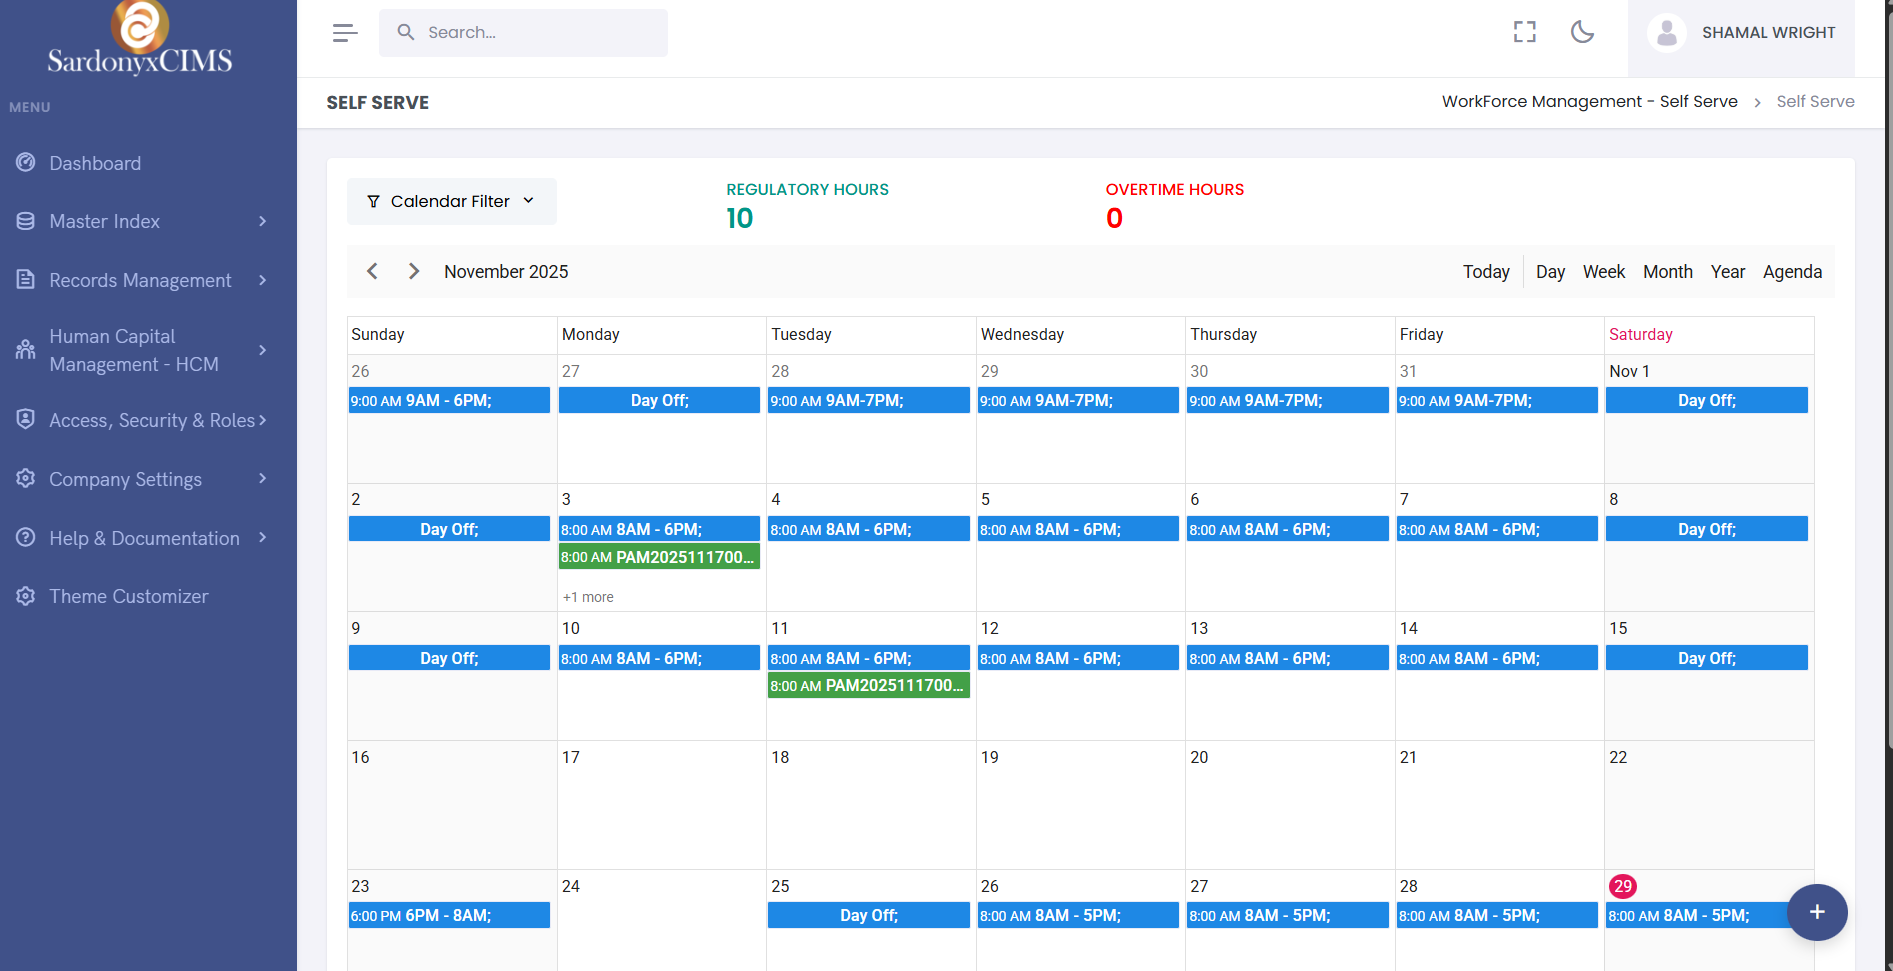Viewport: 1893px width, 971px height.
Task: Expand the Master Index sidebar menu
Action: (x=104, y=221)
